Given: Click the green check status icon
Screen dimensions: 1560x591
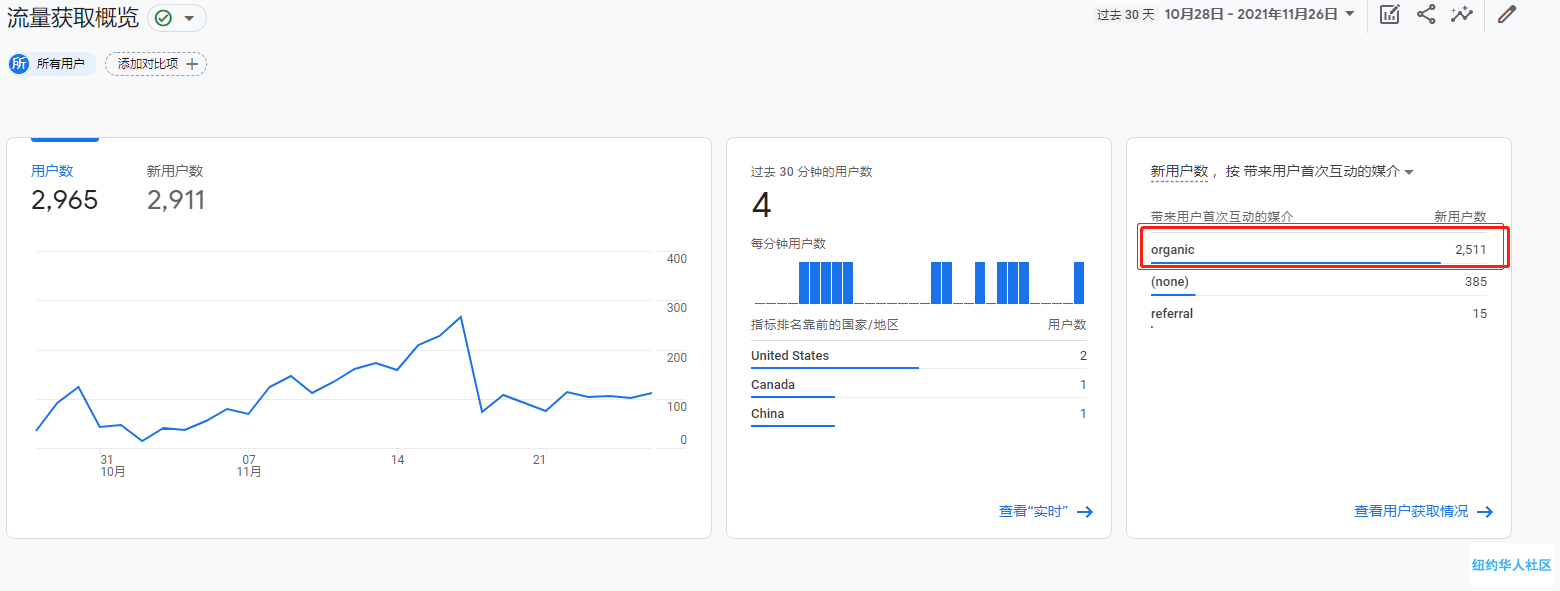Looking at the screenshot, I should pos(163,18).
